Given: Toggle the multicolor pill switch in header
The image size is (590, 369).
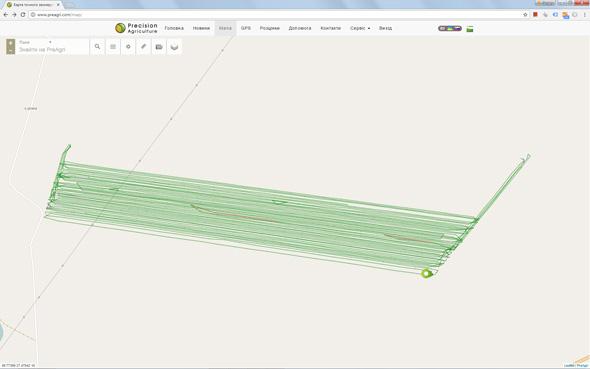Looking at the screenshot, I should pyautogui.click(x=450, y=29).
